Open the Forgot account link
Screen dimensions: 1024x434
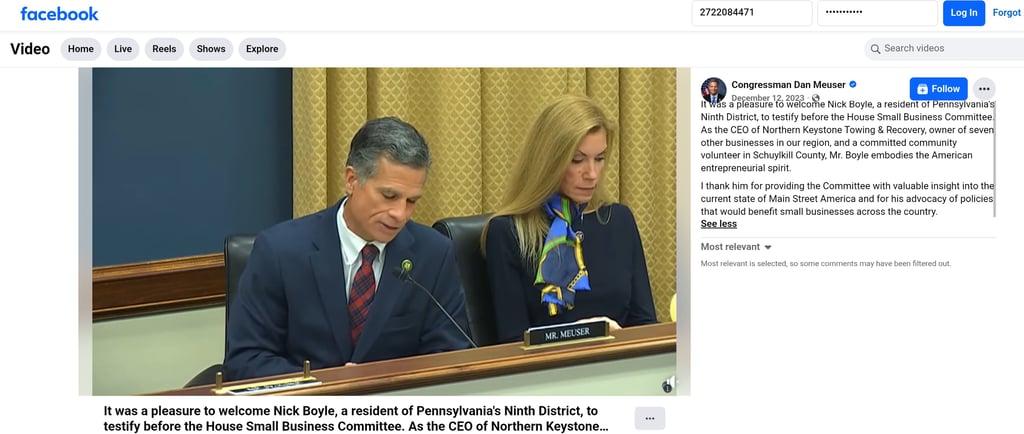coord(1007,13)
